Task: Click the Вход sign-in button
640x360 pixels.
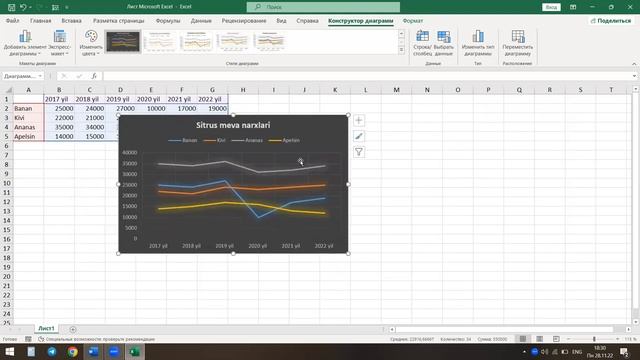Action: tap(551, 7)
